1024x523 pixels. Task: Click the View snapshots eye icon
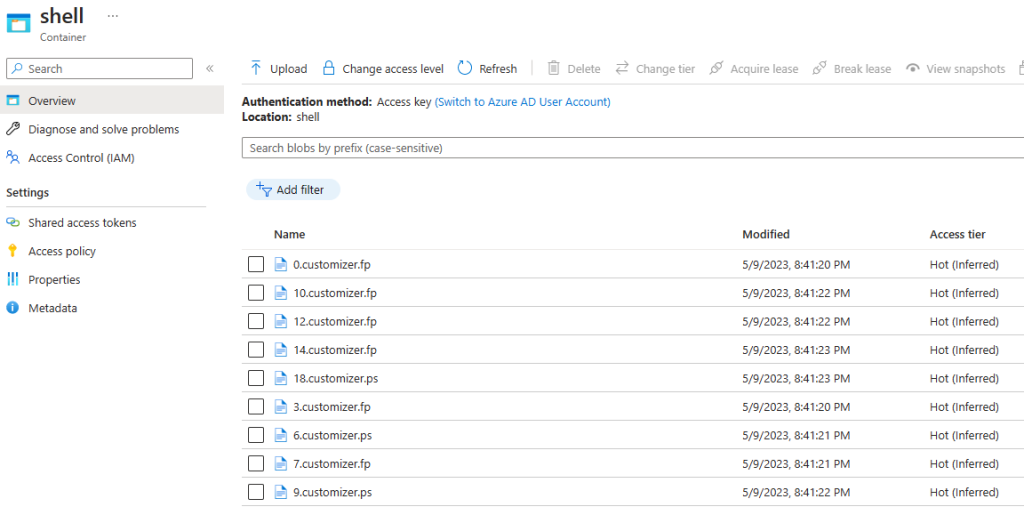(912, 69)
